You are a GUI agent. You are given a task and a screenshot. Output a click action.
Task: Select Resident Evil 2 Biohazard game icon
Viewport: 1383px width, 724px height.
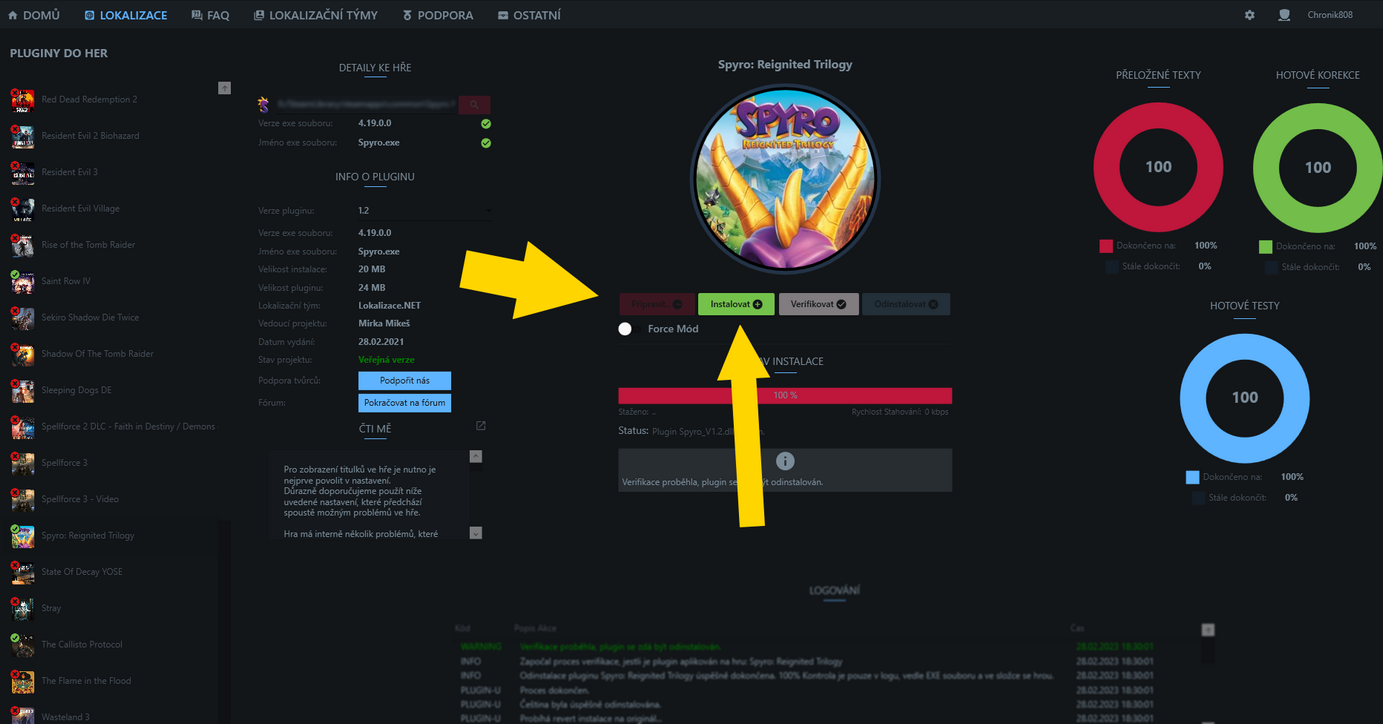(x=22, y=136)
